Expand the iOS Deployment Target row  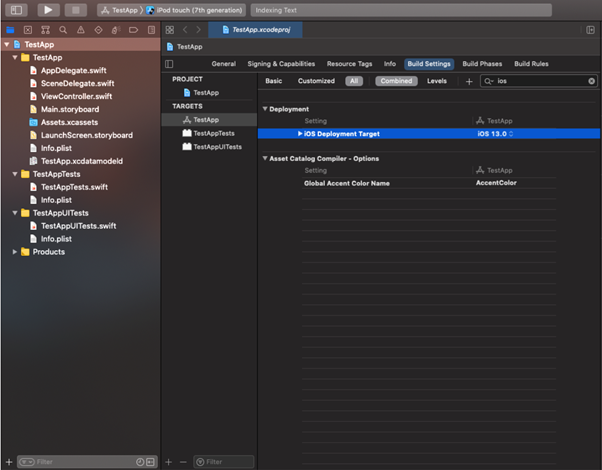point(300,134)
